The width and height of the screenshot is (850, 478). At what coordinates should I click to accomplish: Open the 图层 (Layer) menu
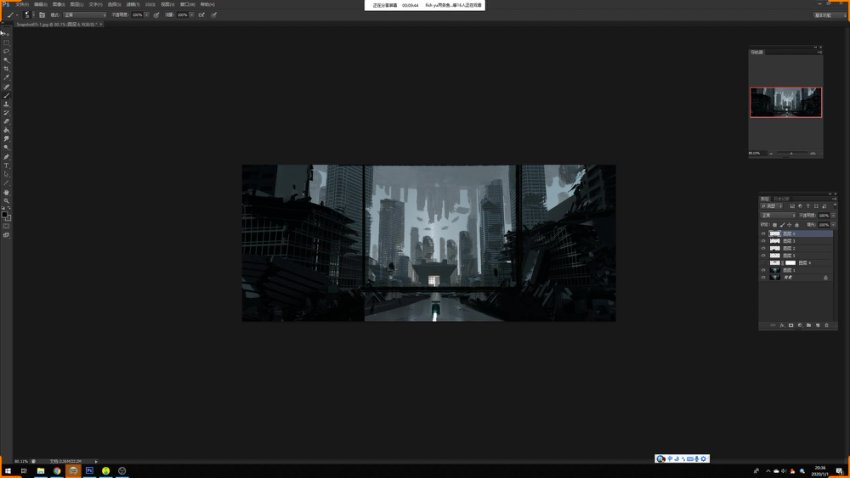click(76, 4)
